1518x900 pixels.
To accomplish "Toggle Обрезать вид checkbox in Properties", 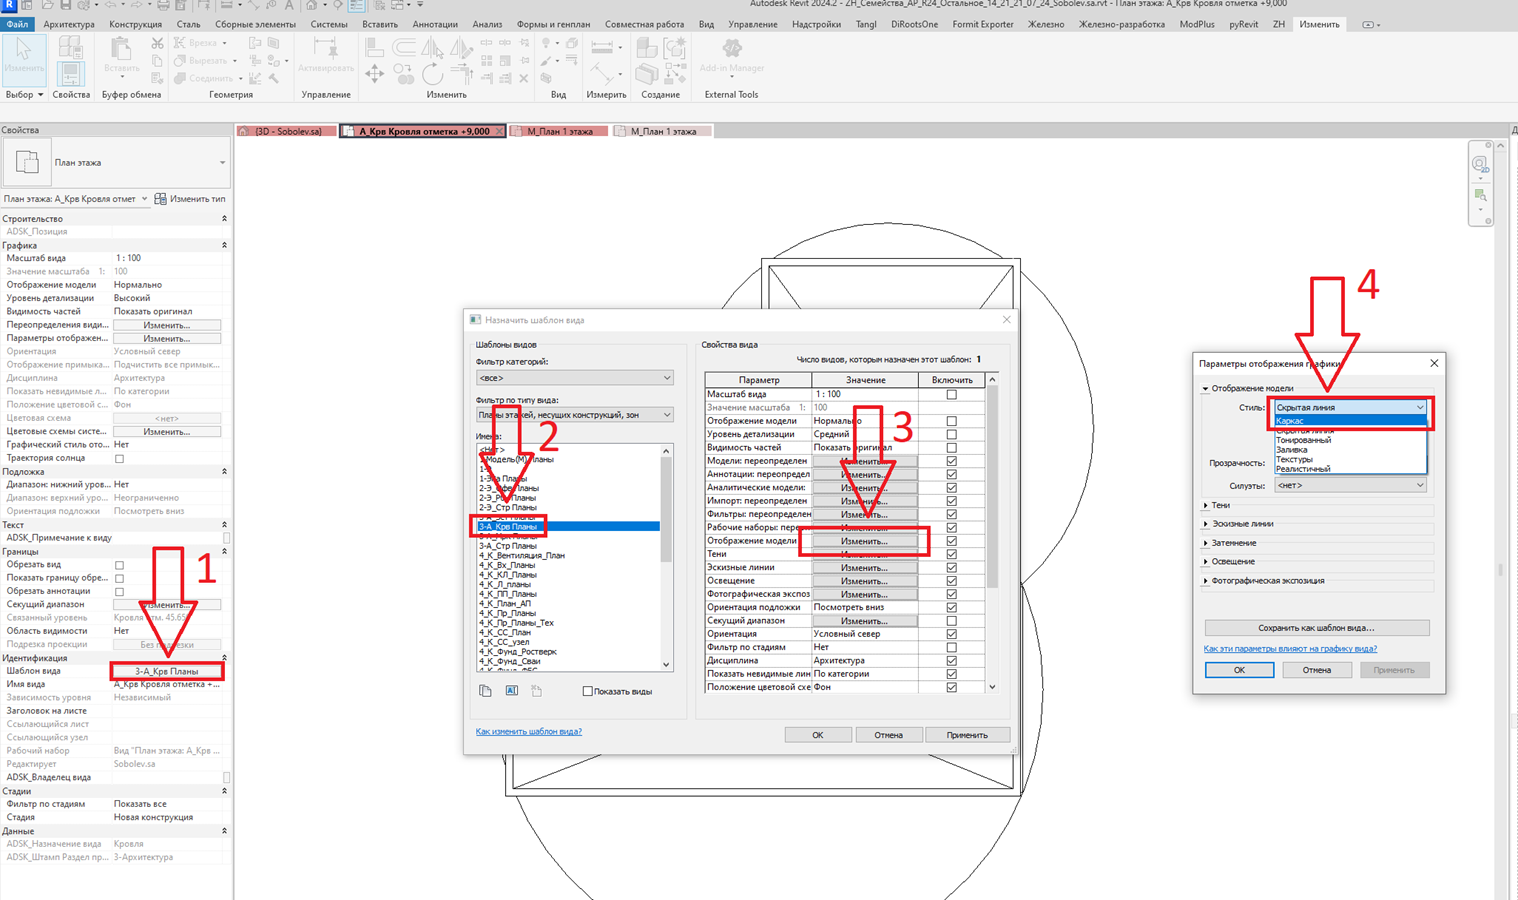I will pos(119,565).
